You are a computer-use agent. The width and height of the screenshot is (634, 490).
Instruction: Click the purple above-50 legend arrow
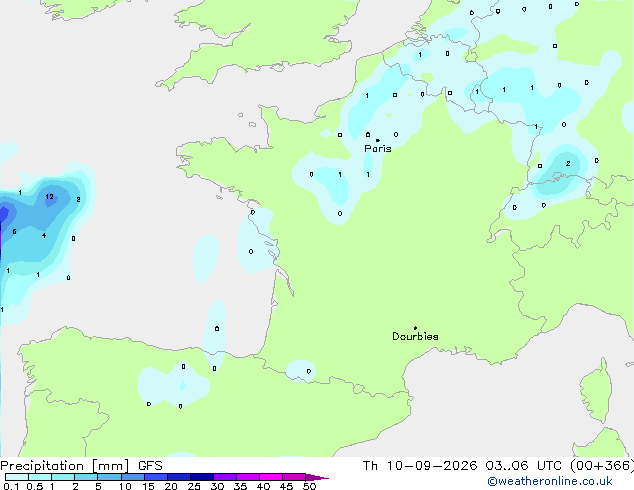click(317, 477)
